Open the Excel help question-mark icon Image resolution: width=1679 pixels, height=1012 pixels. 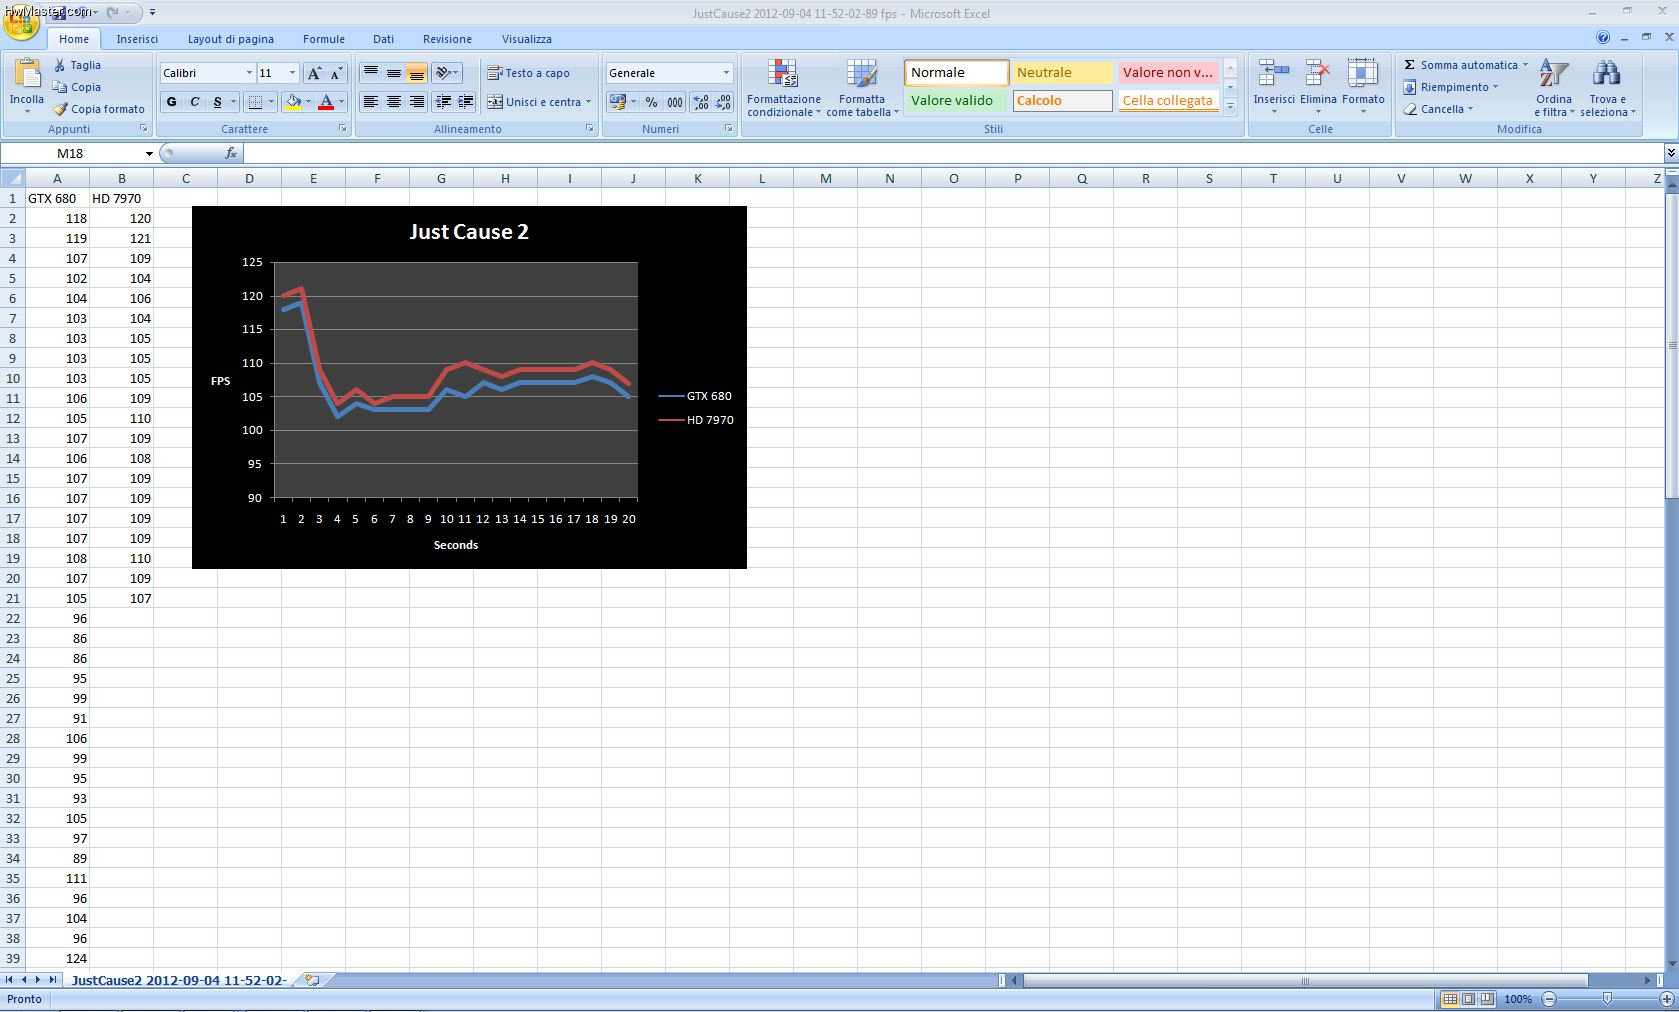(1603, 38)
